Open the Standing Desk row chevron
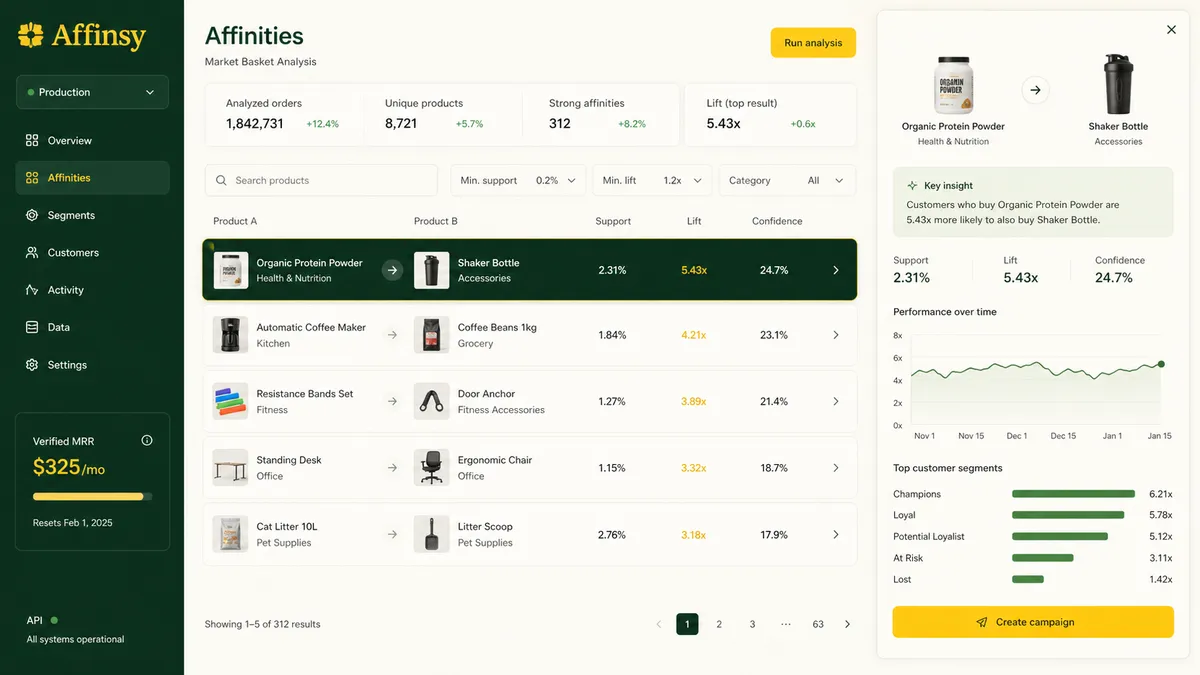 pos(836,468)
